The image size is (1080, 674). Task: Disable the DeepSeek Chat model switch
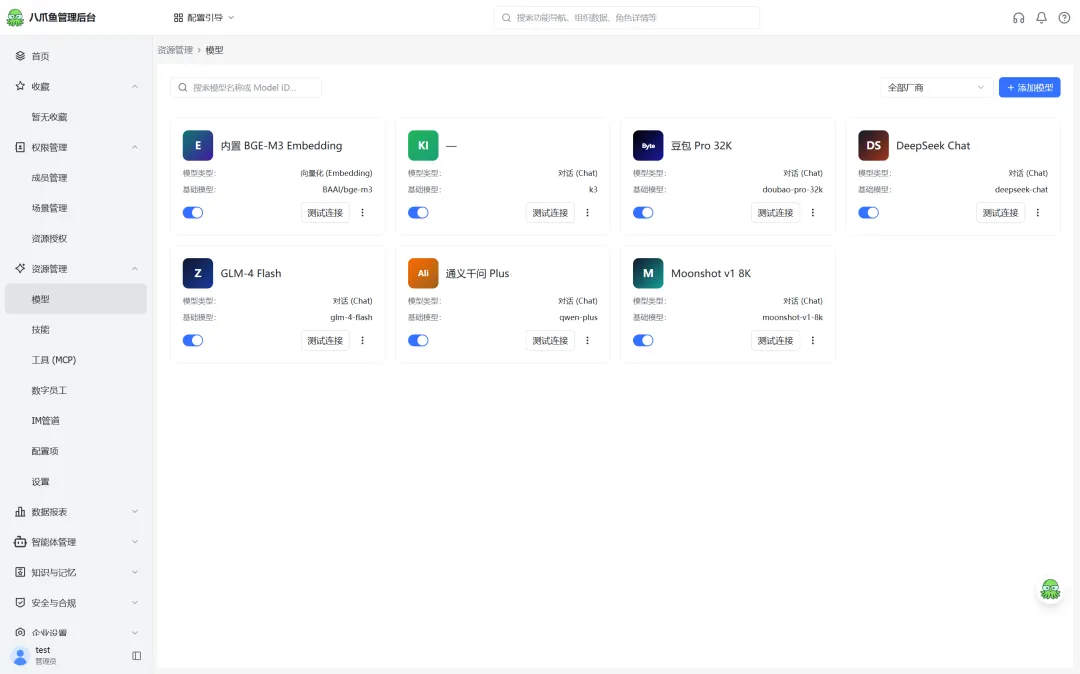tap(869, 213)
